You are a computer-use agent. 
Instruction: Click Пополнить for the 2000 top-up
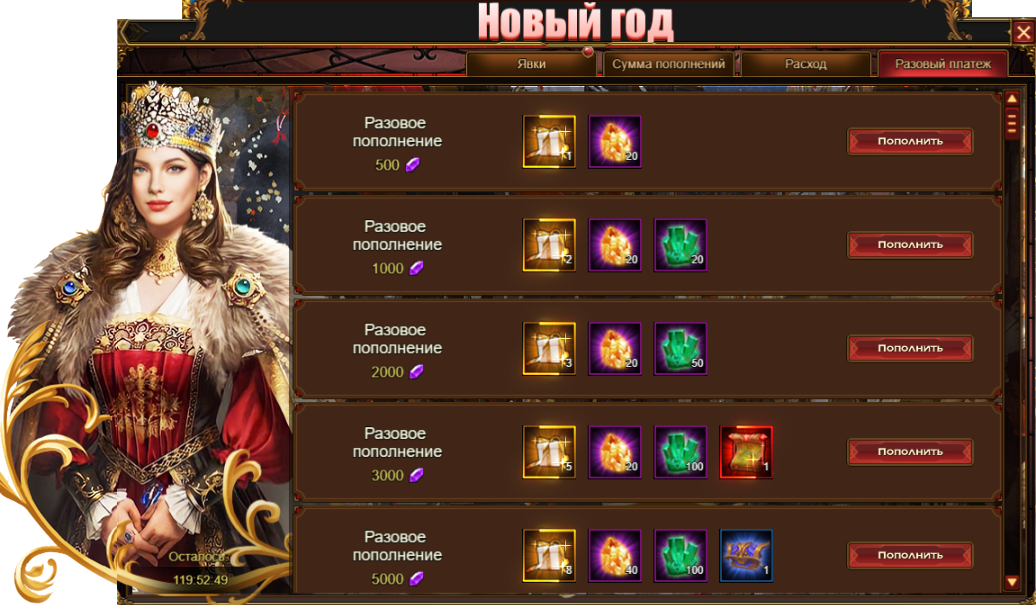910,348
